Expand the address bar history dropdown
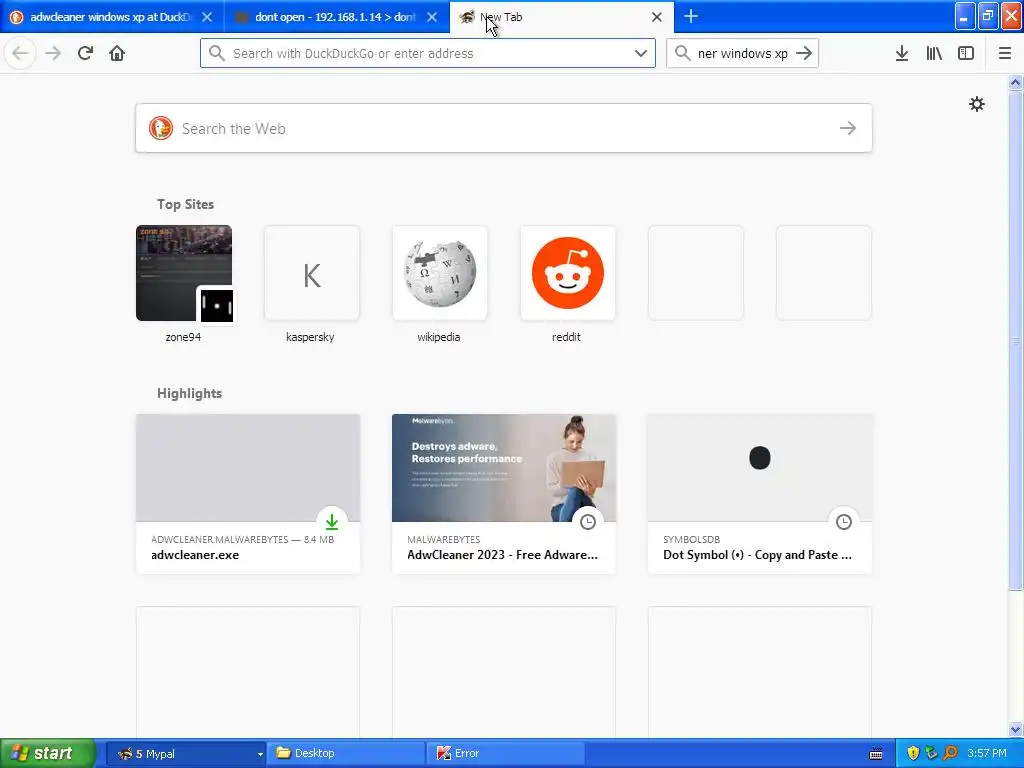 [641, 53]
